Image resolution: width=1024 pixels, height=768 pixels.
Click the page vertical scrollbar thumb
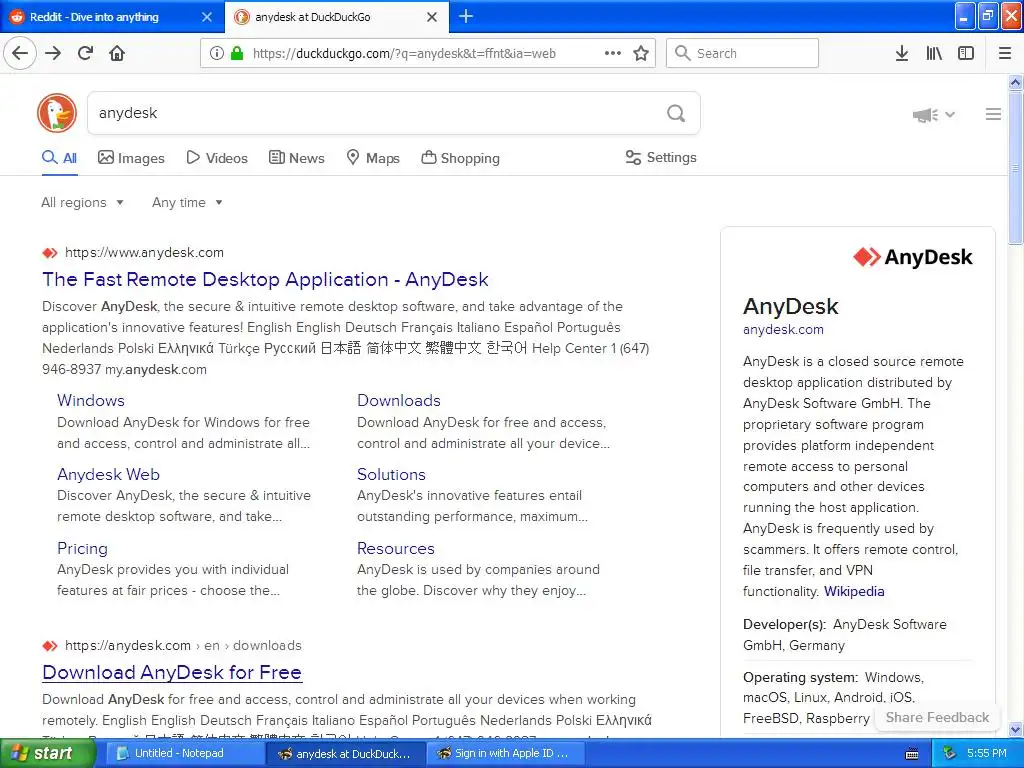[x=1015, y=168]
